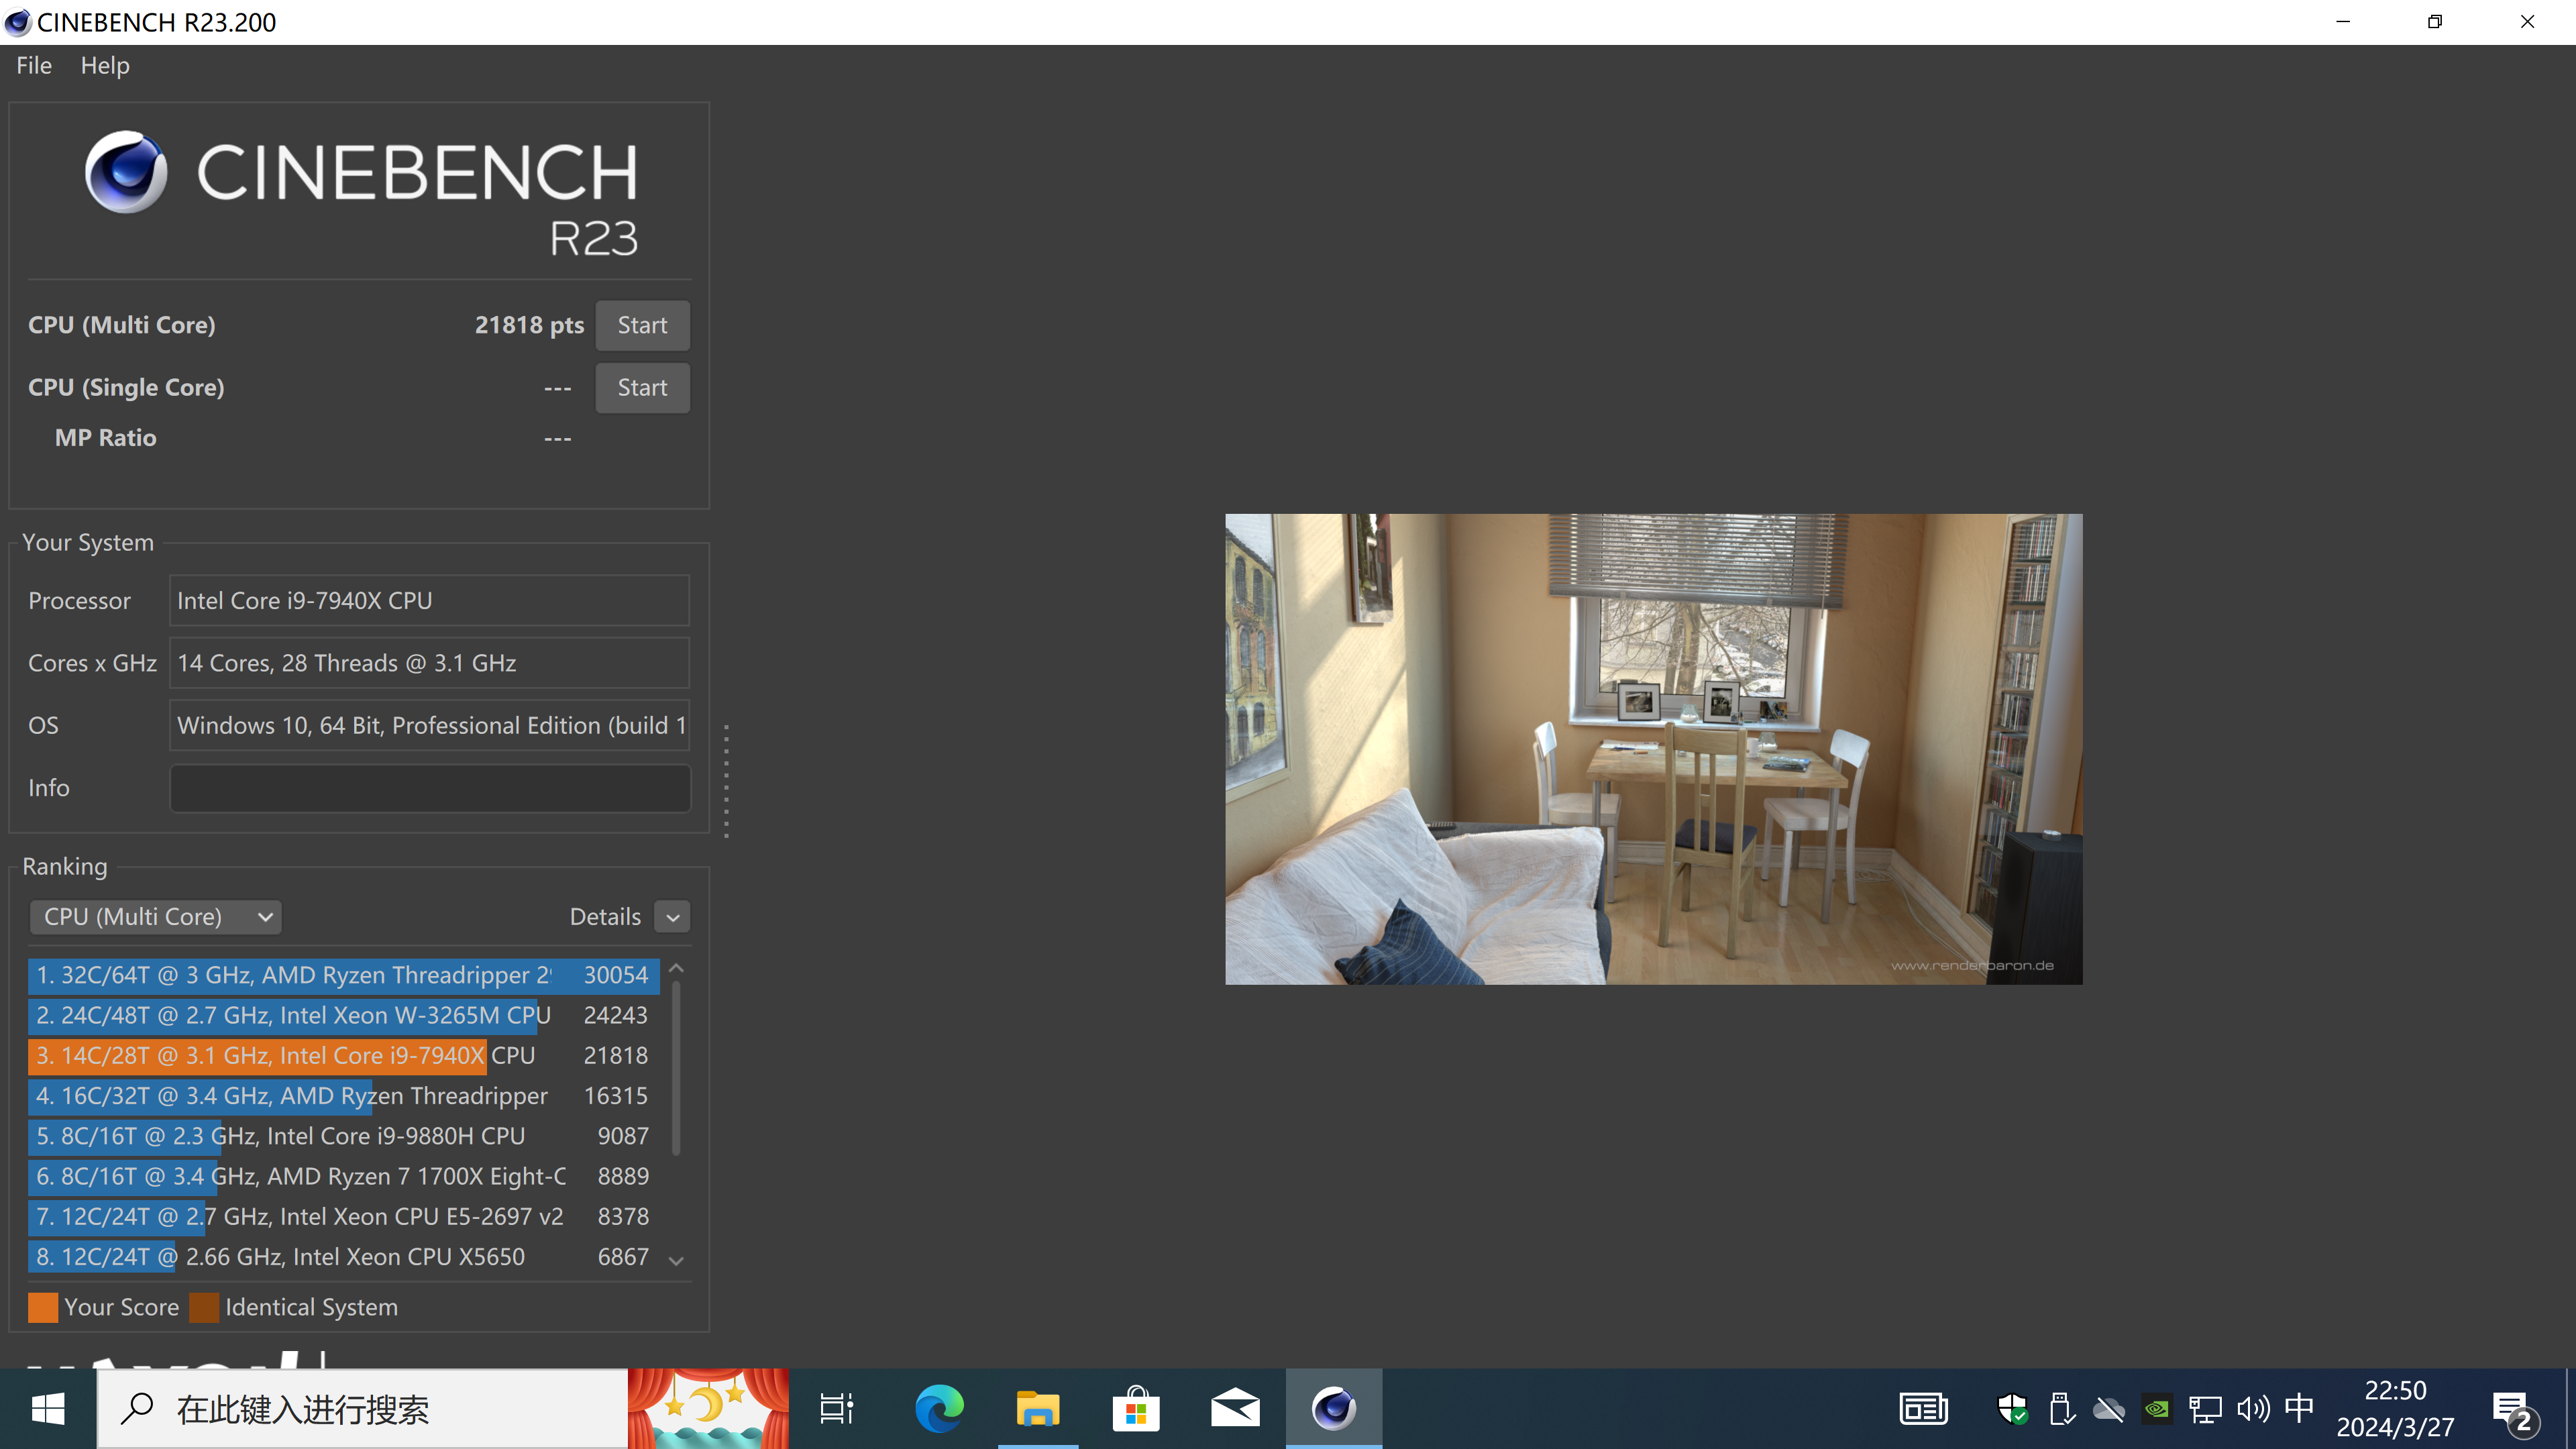Screen dimensions: 2576x1449
Task: Click the taskbar search box
Action: (362, 1409)
